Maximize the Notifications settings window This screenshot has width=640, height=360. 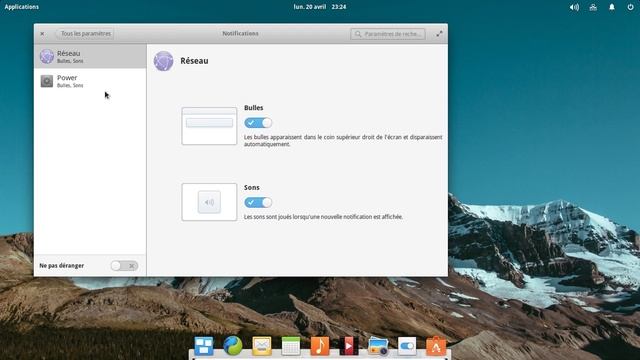tap(439, 34)
